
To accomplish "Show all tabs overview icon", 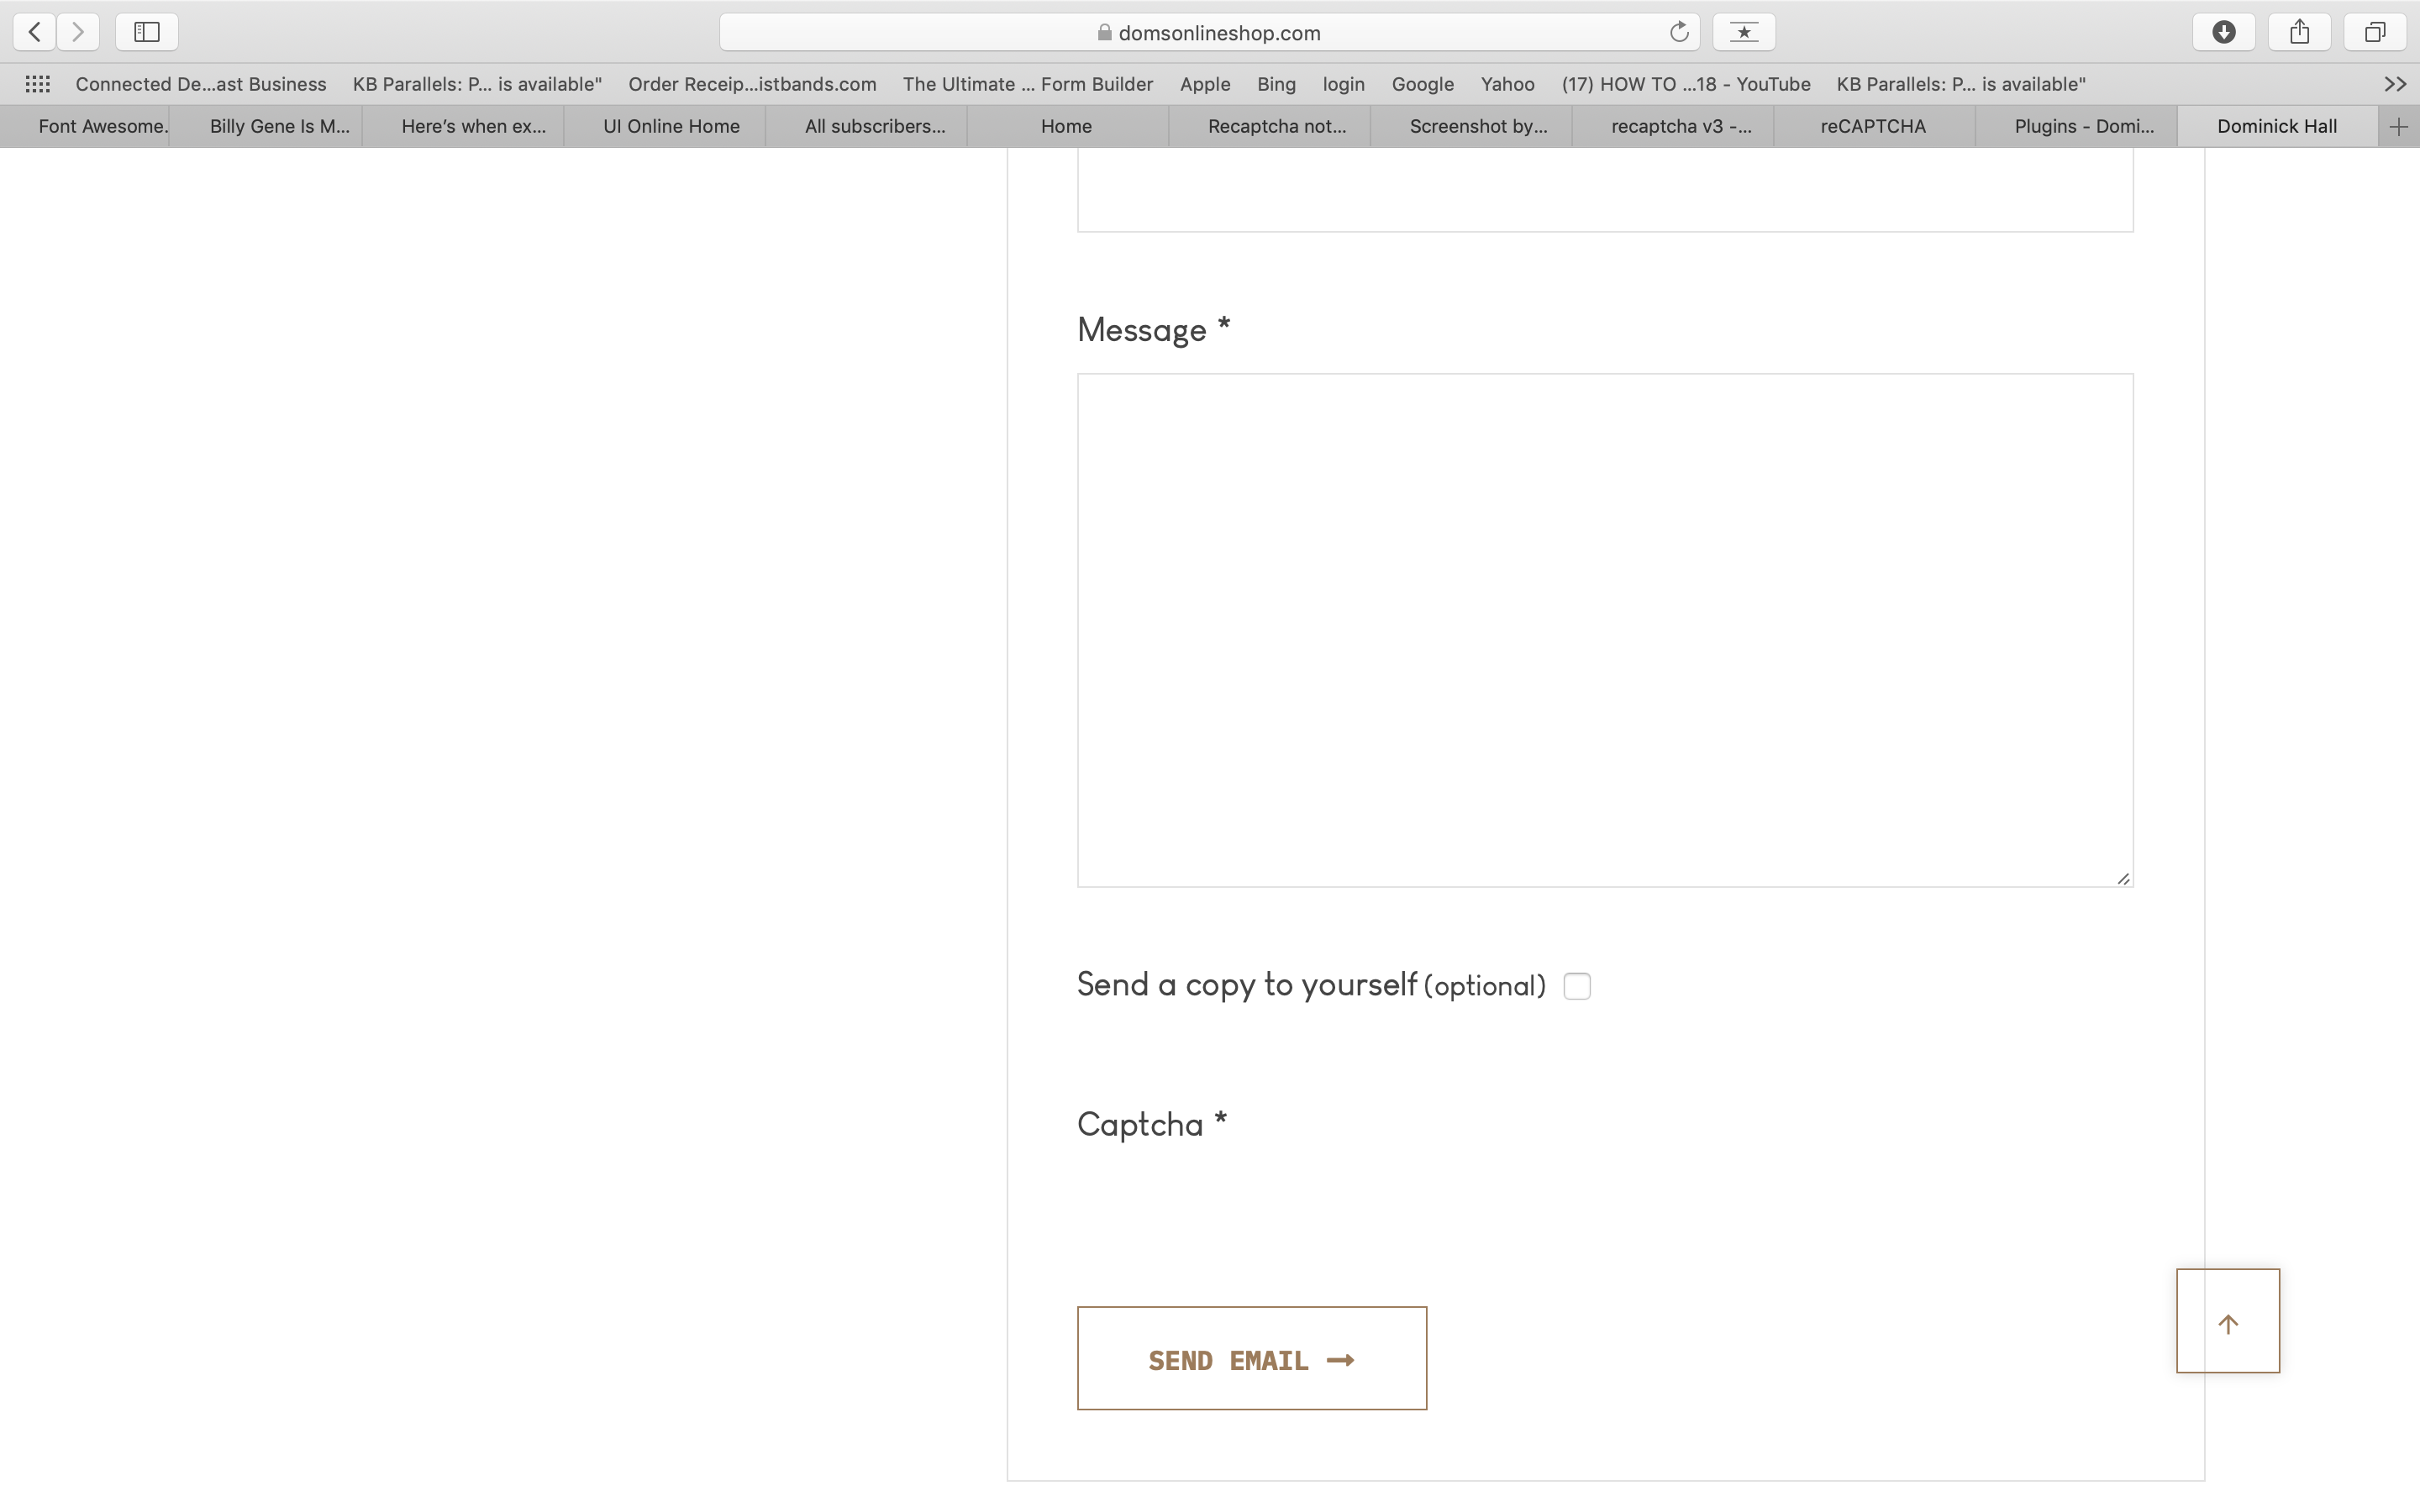I will coord(2374,32).
